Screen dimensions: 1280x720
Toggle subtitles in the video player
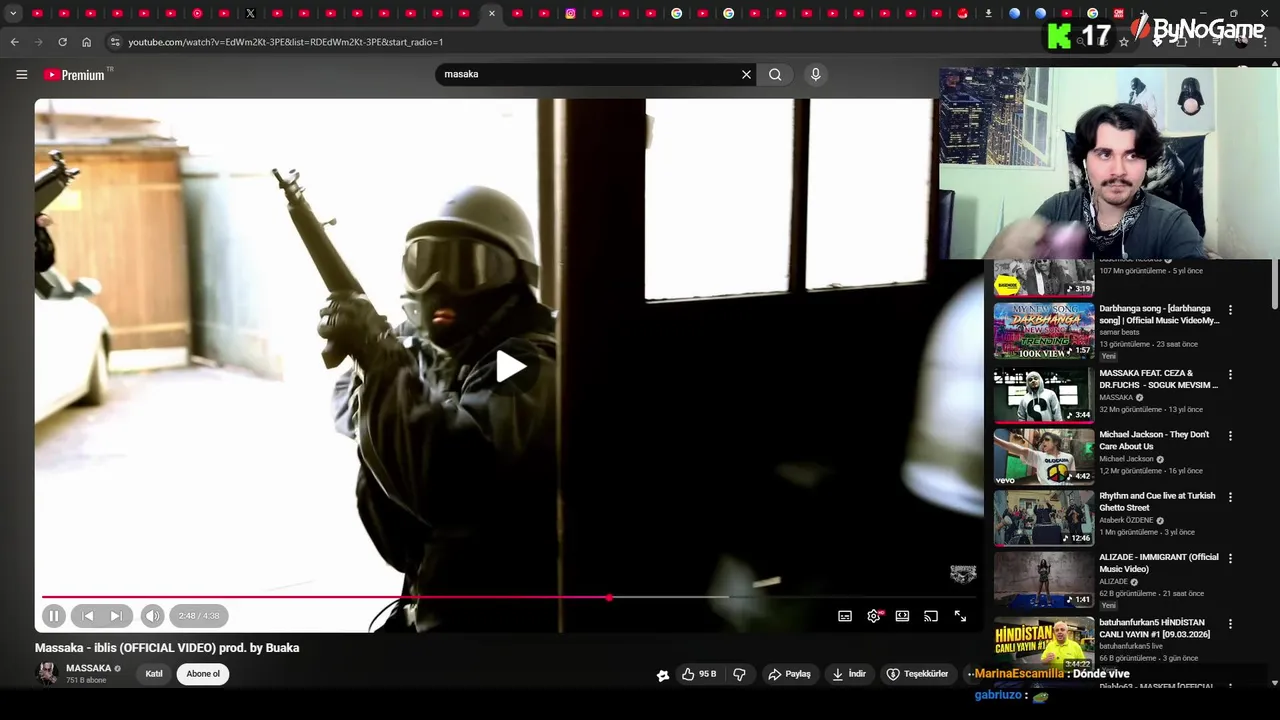pyautogui.click(x=845, y=616)
